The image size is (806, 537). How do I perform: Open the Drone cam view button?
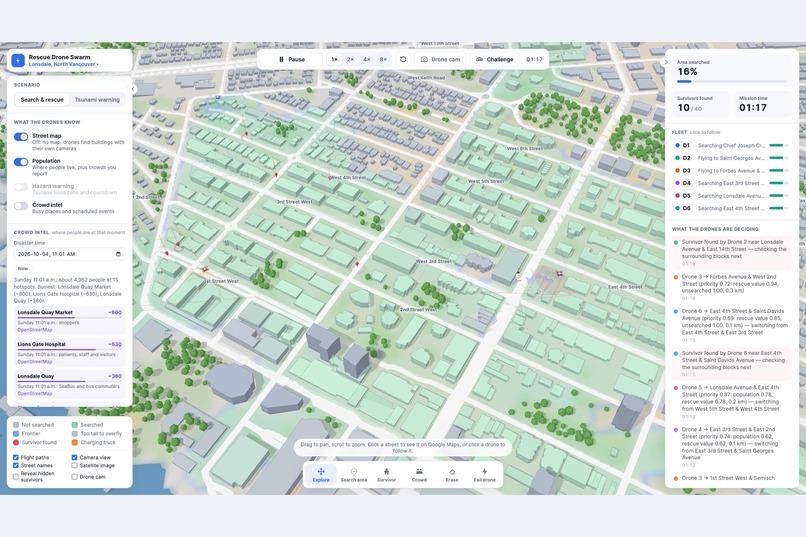(x=441, y=59)
